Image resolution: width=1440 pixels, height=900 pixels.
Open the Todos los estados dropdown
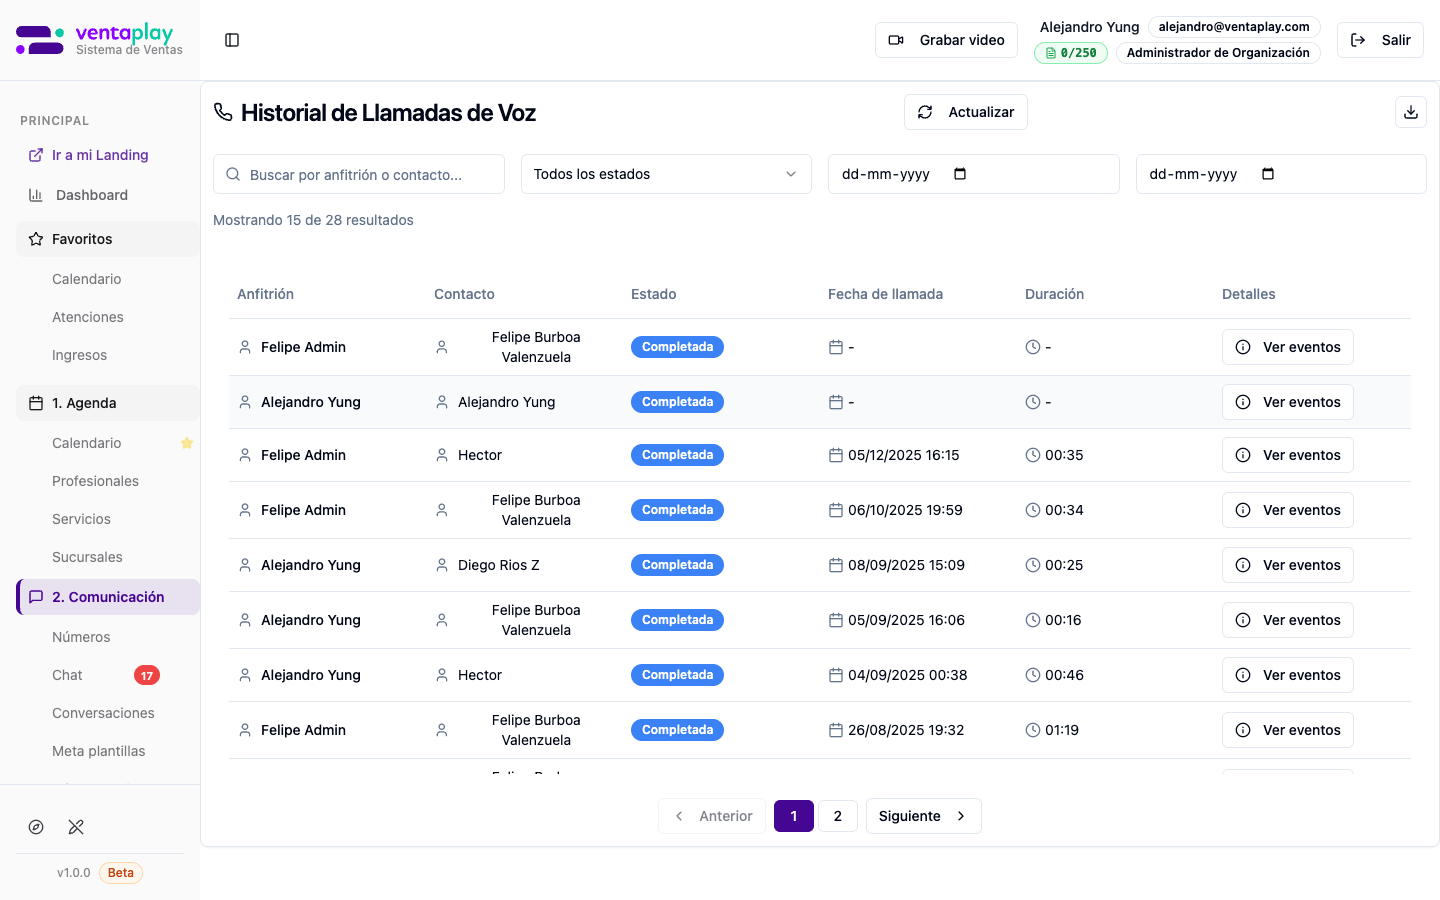(x=665, y=174)
